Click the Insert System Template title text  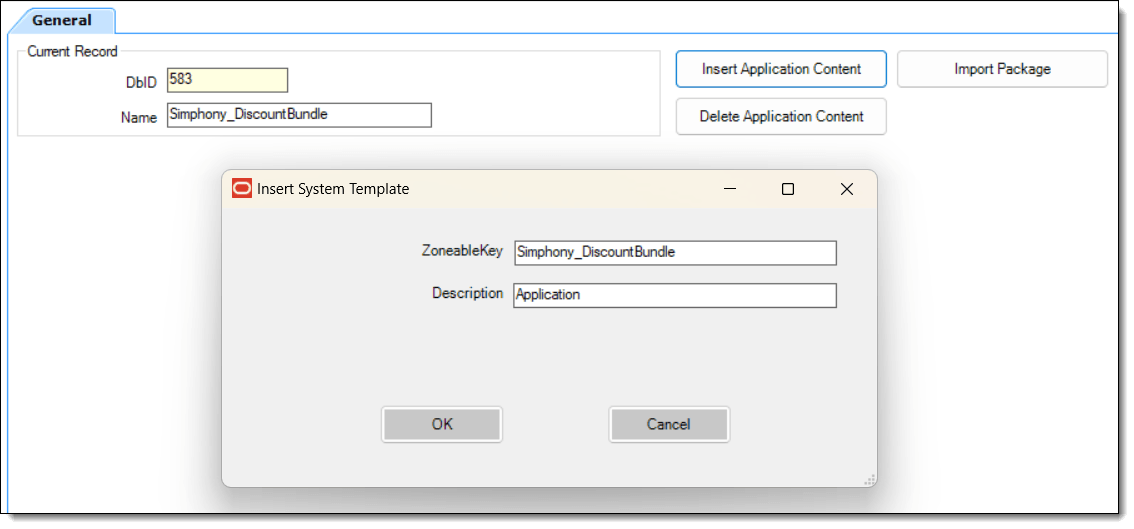tap(333, 189)
